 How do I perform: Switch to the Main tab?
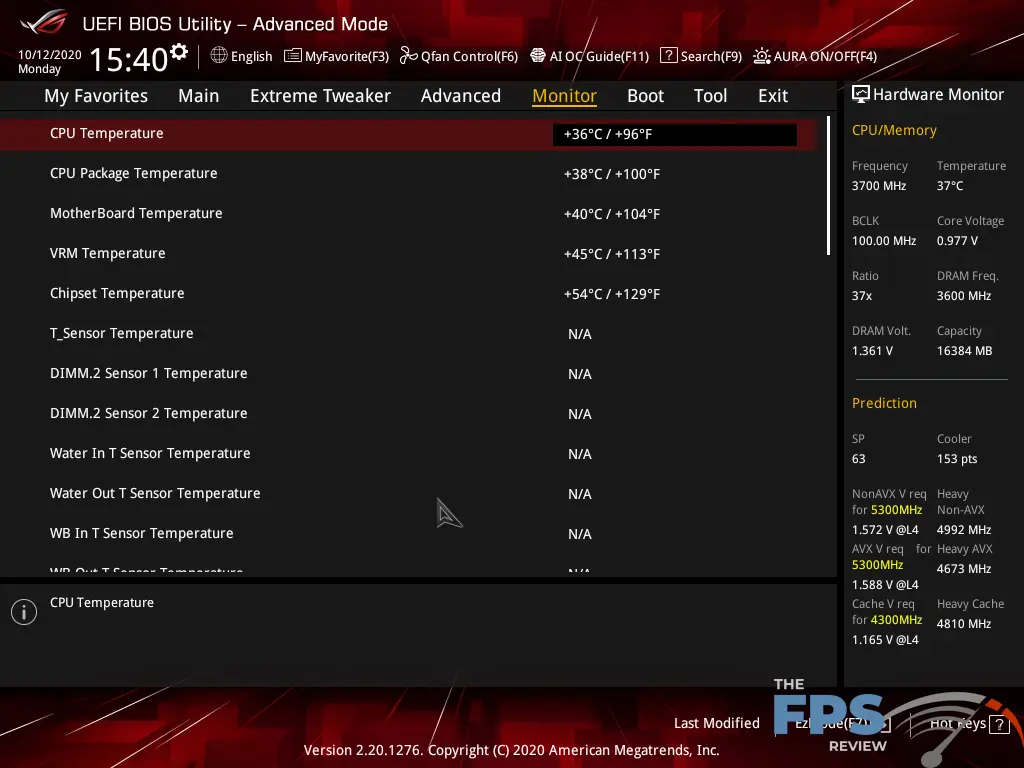(199, 96)
